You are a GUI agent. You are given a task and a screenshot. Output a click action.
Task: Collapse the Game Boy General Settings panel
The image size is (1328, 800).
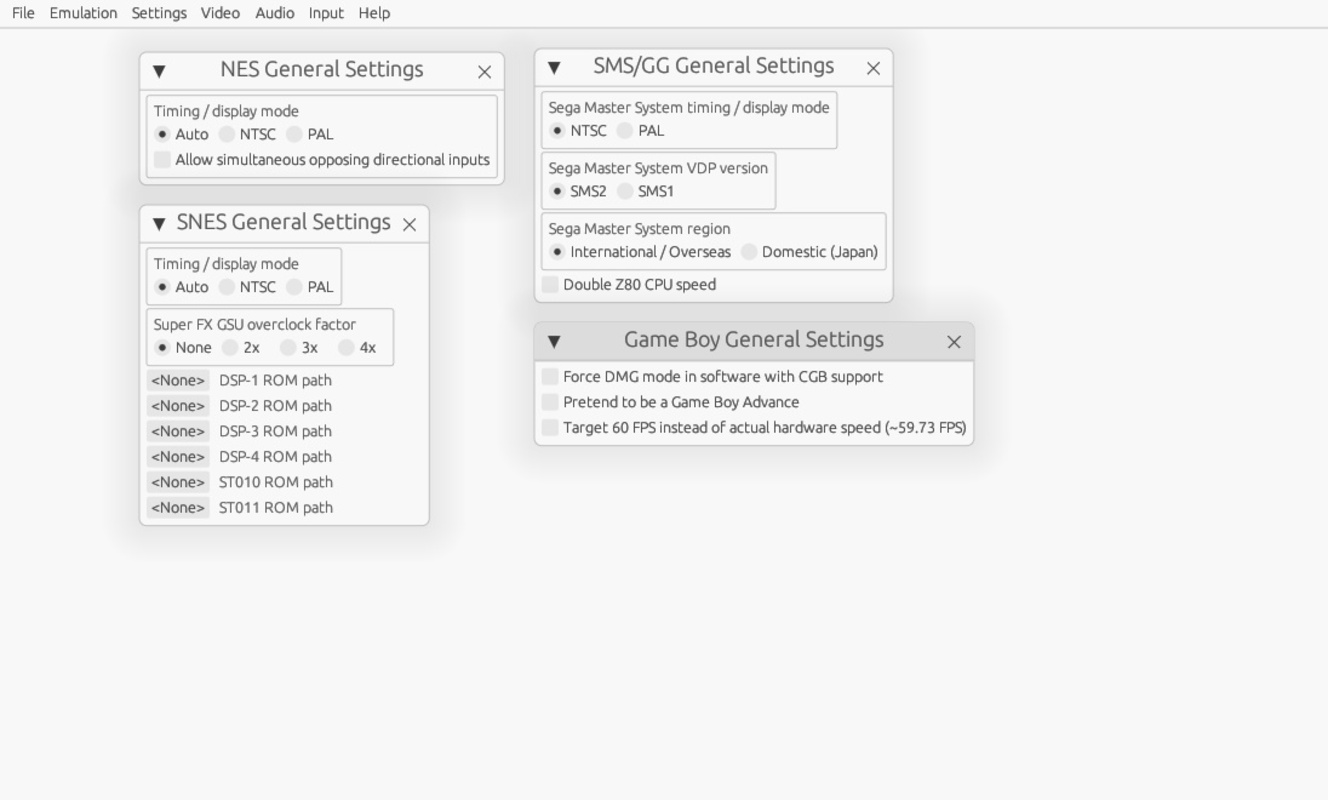tap(554, 341)
